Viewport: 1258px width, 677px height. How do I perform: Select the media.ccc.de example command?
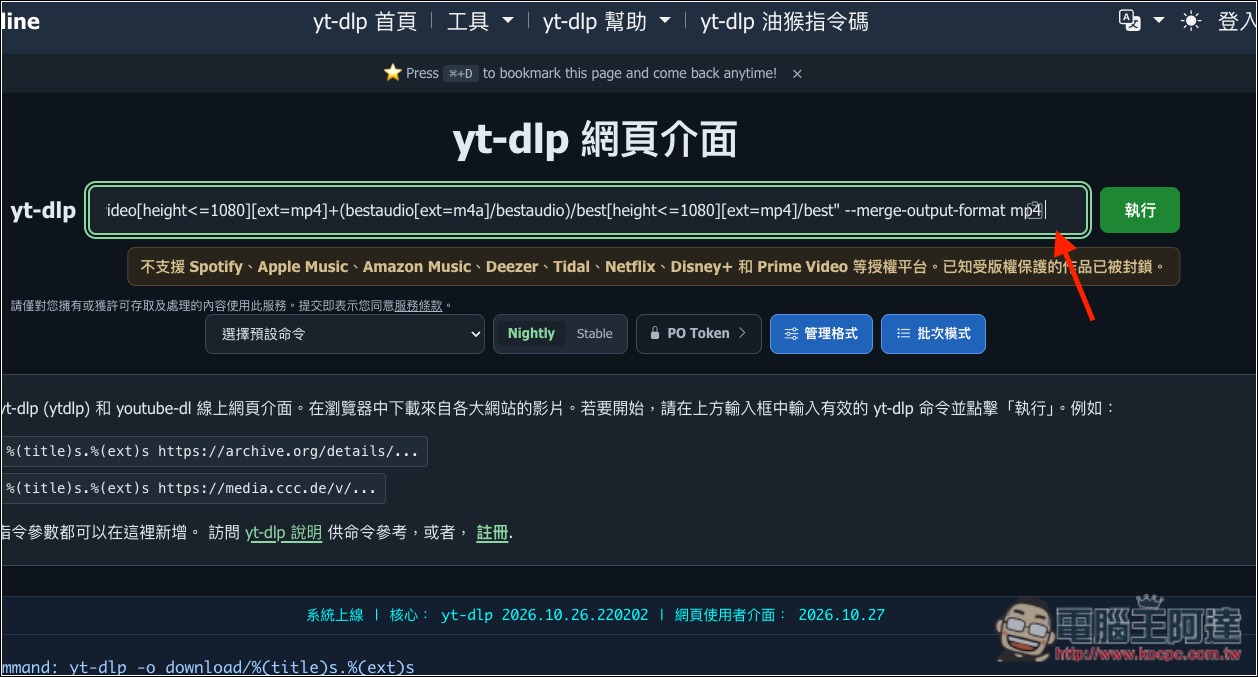192,488
